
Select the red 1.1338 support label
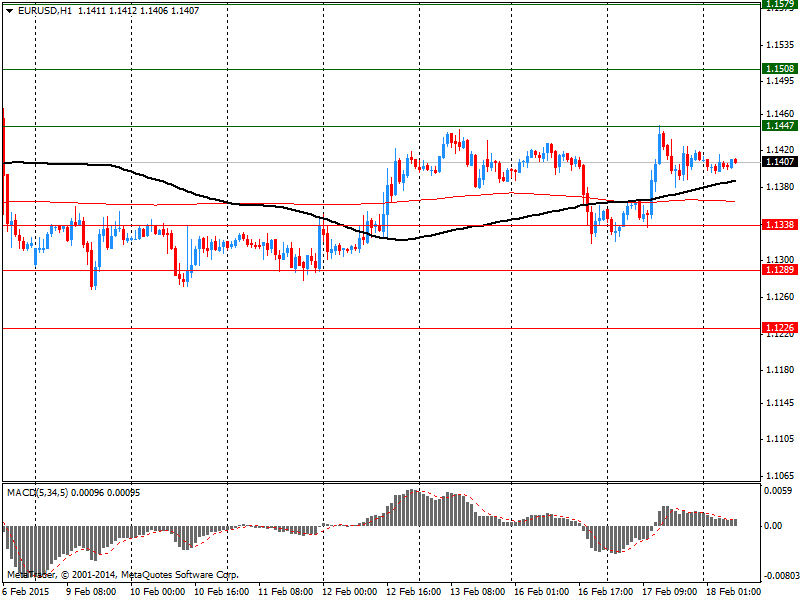(780, 224)
